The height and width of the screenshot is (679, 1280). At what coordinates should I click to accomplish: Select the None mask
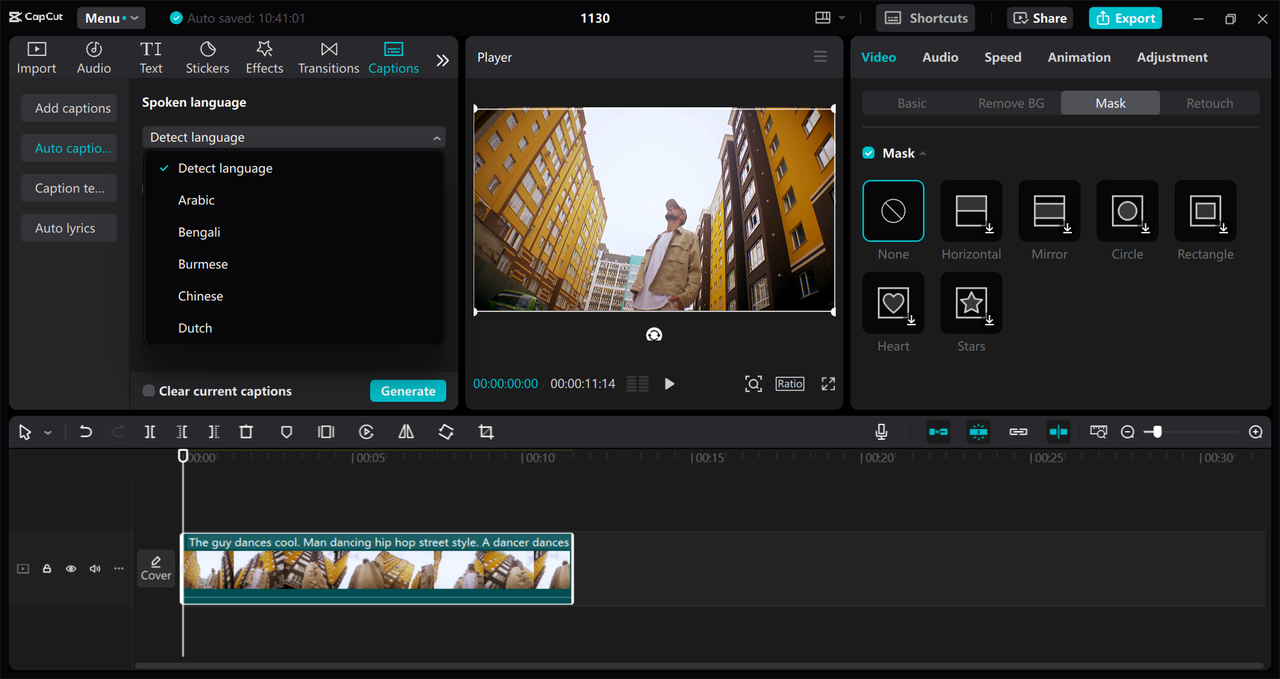[x=893, y=211]
